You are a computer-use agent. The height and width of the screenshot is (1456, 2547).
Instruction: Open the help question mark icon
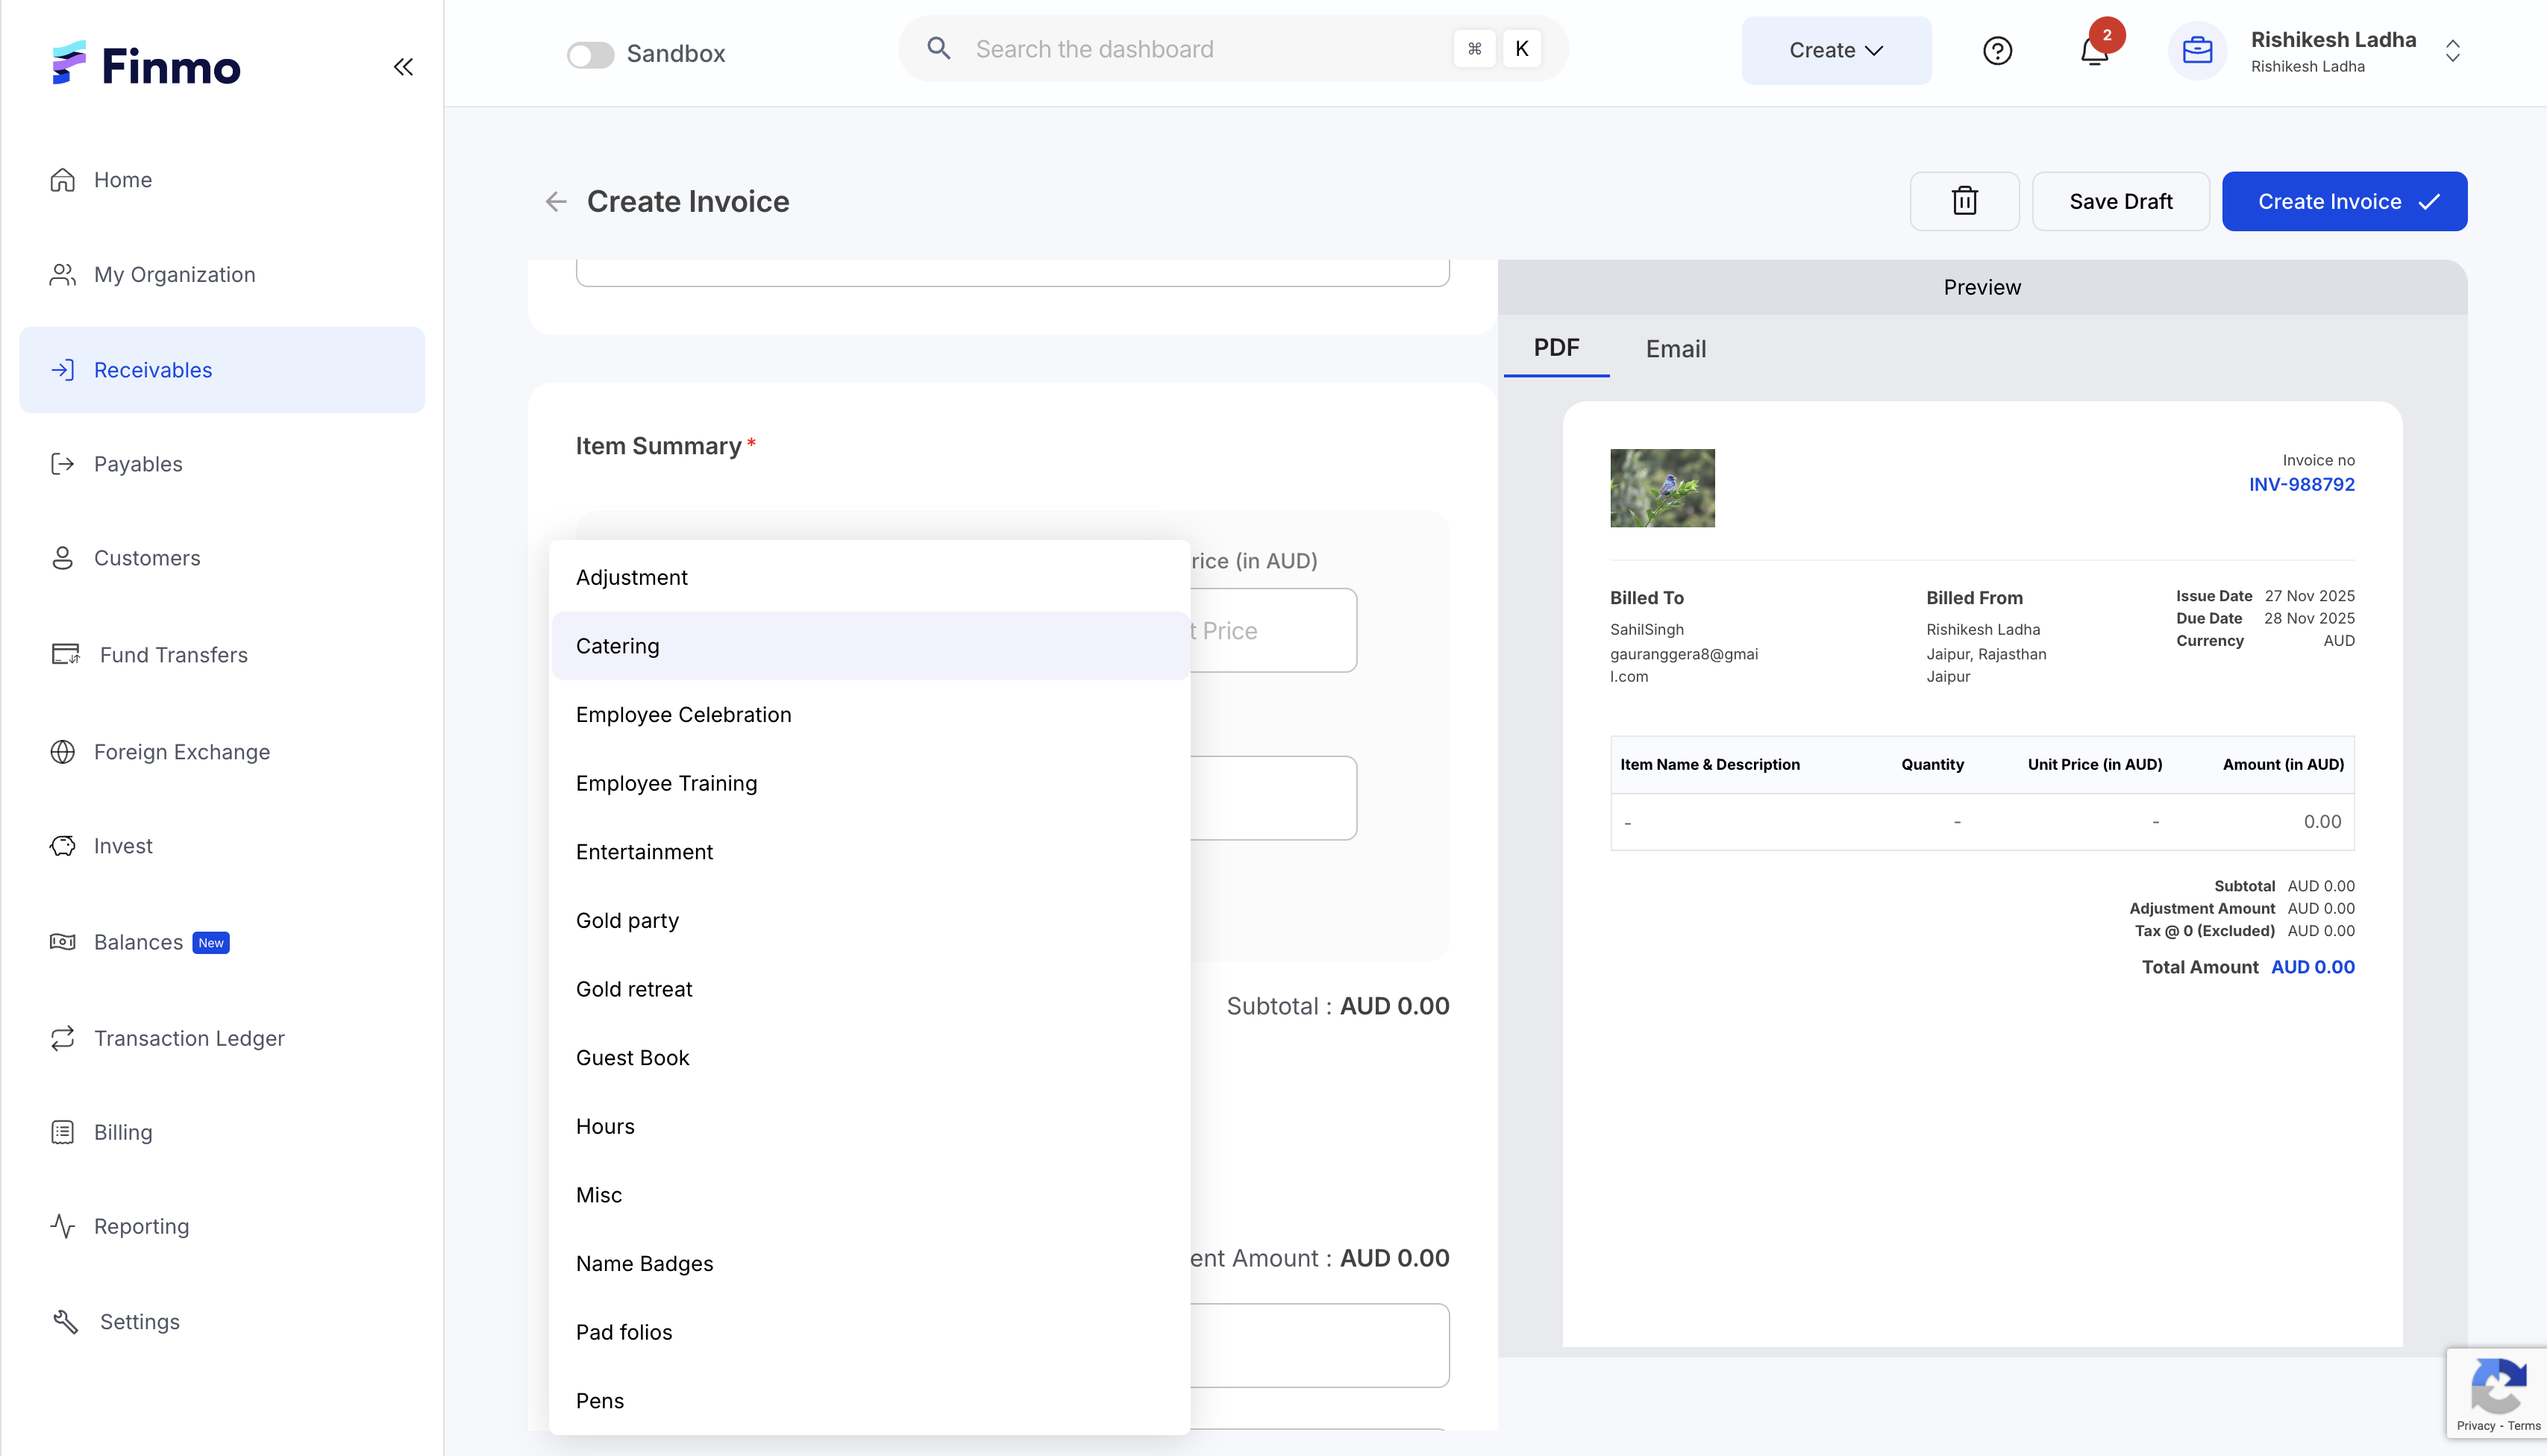(x=1997, y=51)
